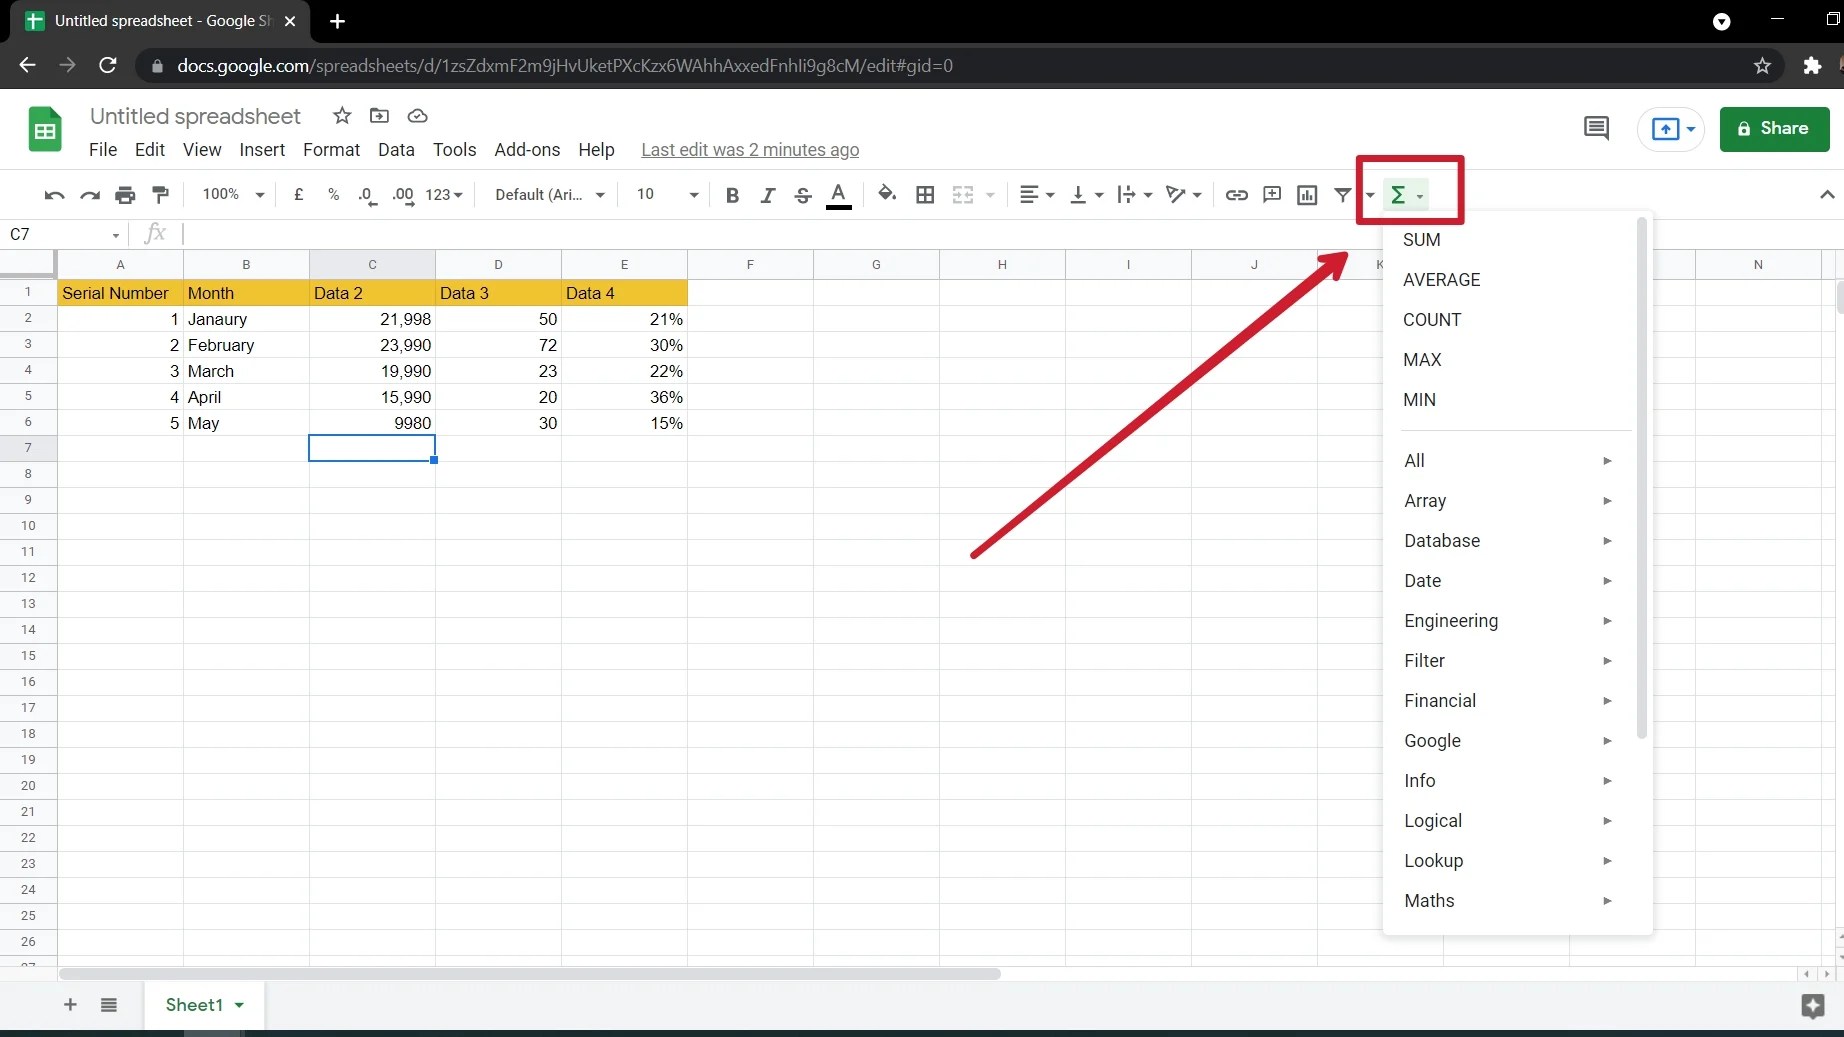Viewport: 1844px width, 1037px height.
Task: Click the Share button
Action: 1775,129
